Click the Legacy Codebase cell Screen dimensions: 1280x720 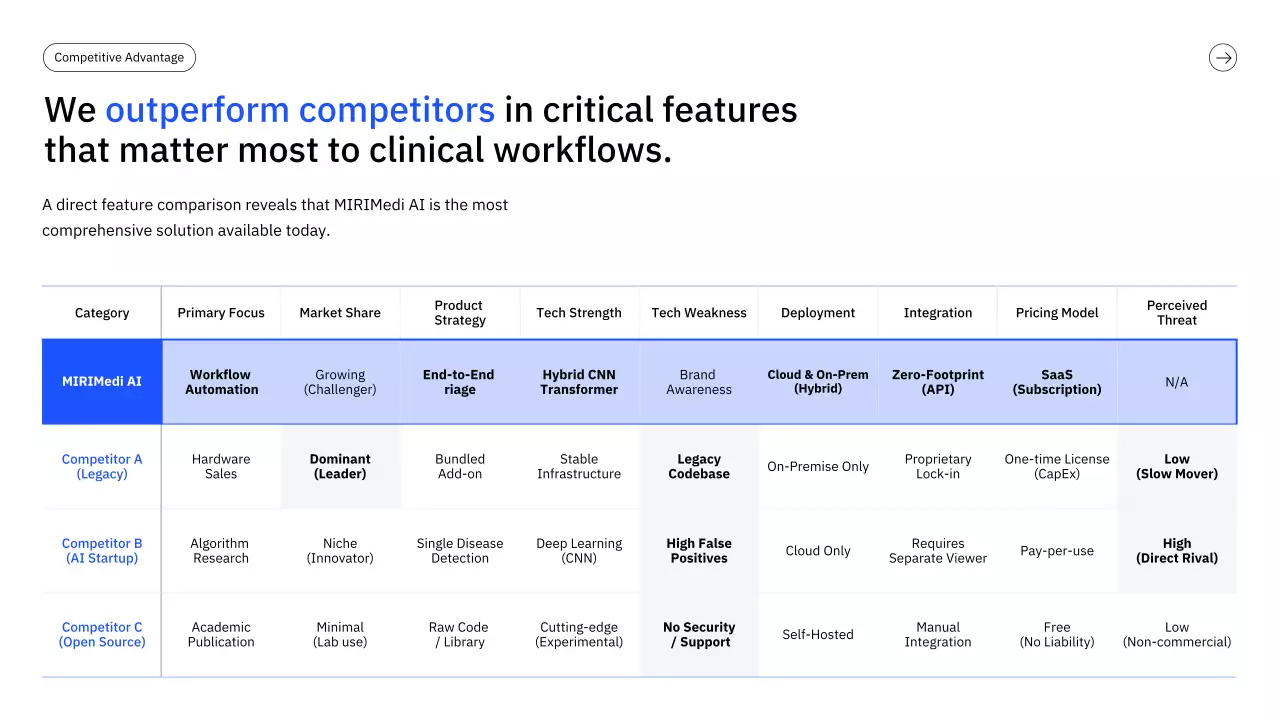pos(699,467)
